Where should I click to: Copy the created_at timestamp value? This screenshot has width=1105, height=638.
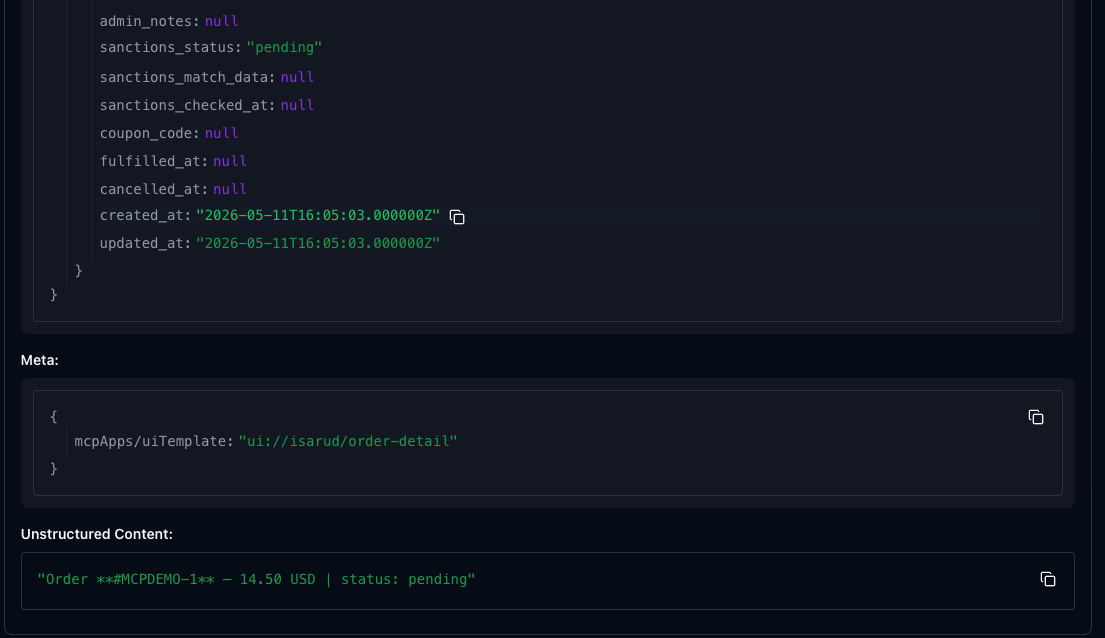[x=457, y=217]
